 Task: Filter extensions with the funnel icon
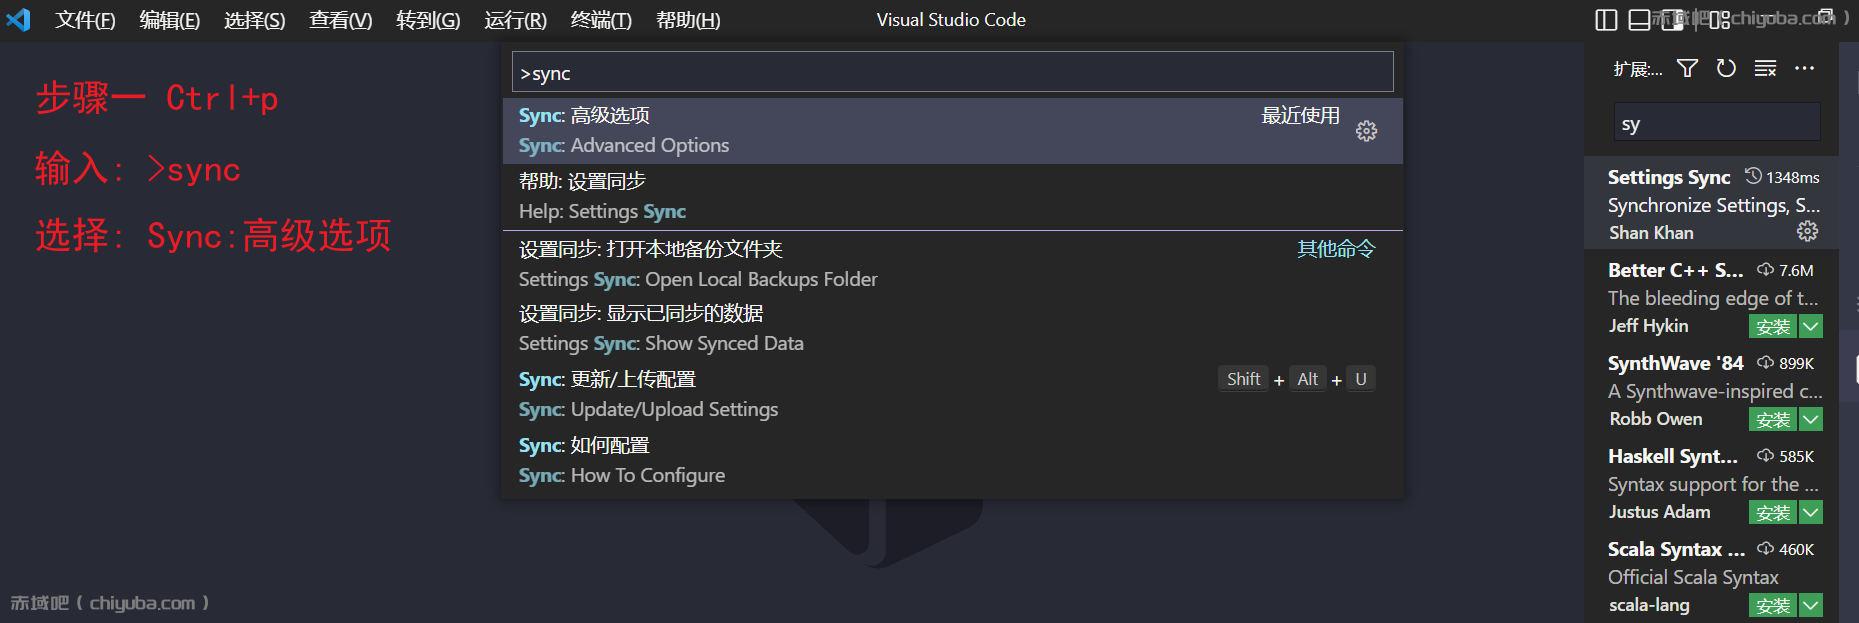1687,68
